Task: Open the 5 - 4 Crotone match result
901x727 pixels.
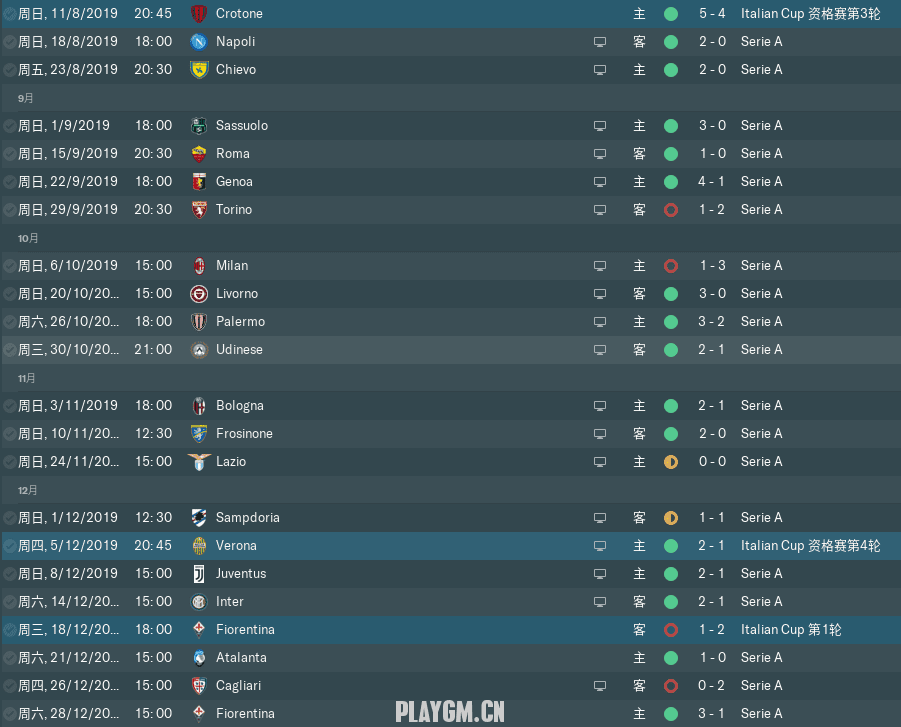Action: point(712,13)
